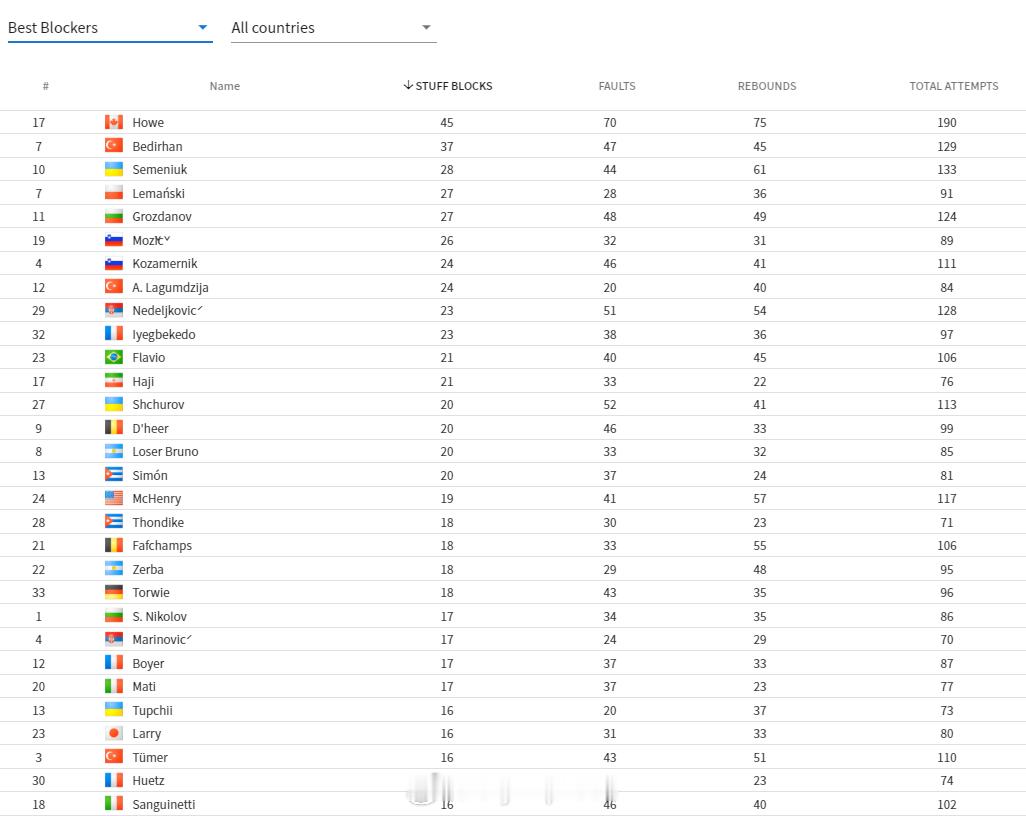The image size is (1026, 816).
Task: Sort table by REBOUNDS column
Action: (767, 86)
